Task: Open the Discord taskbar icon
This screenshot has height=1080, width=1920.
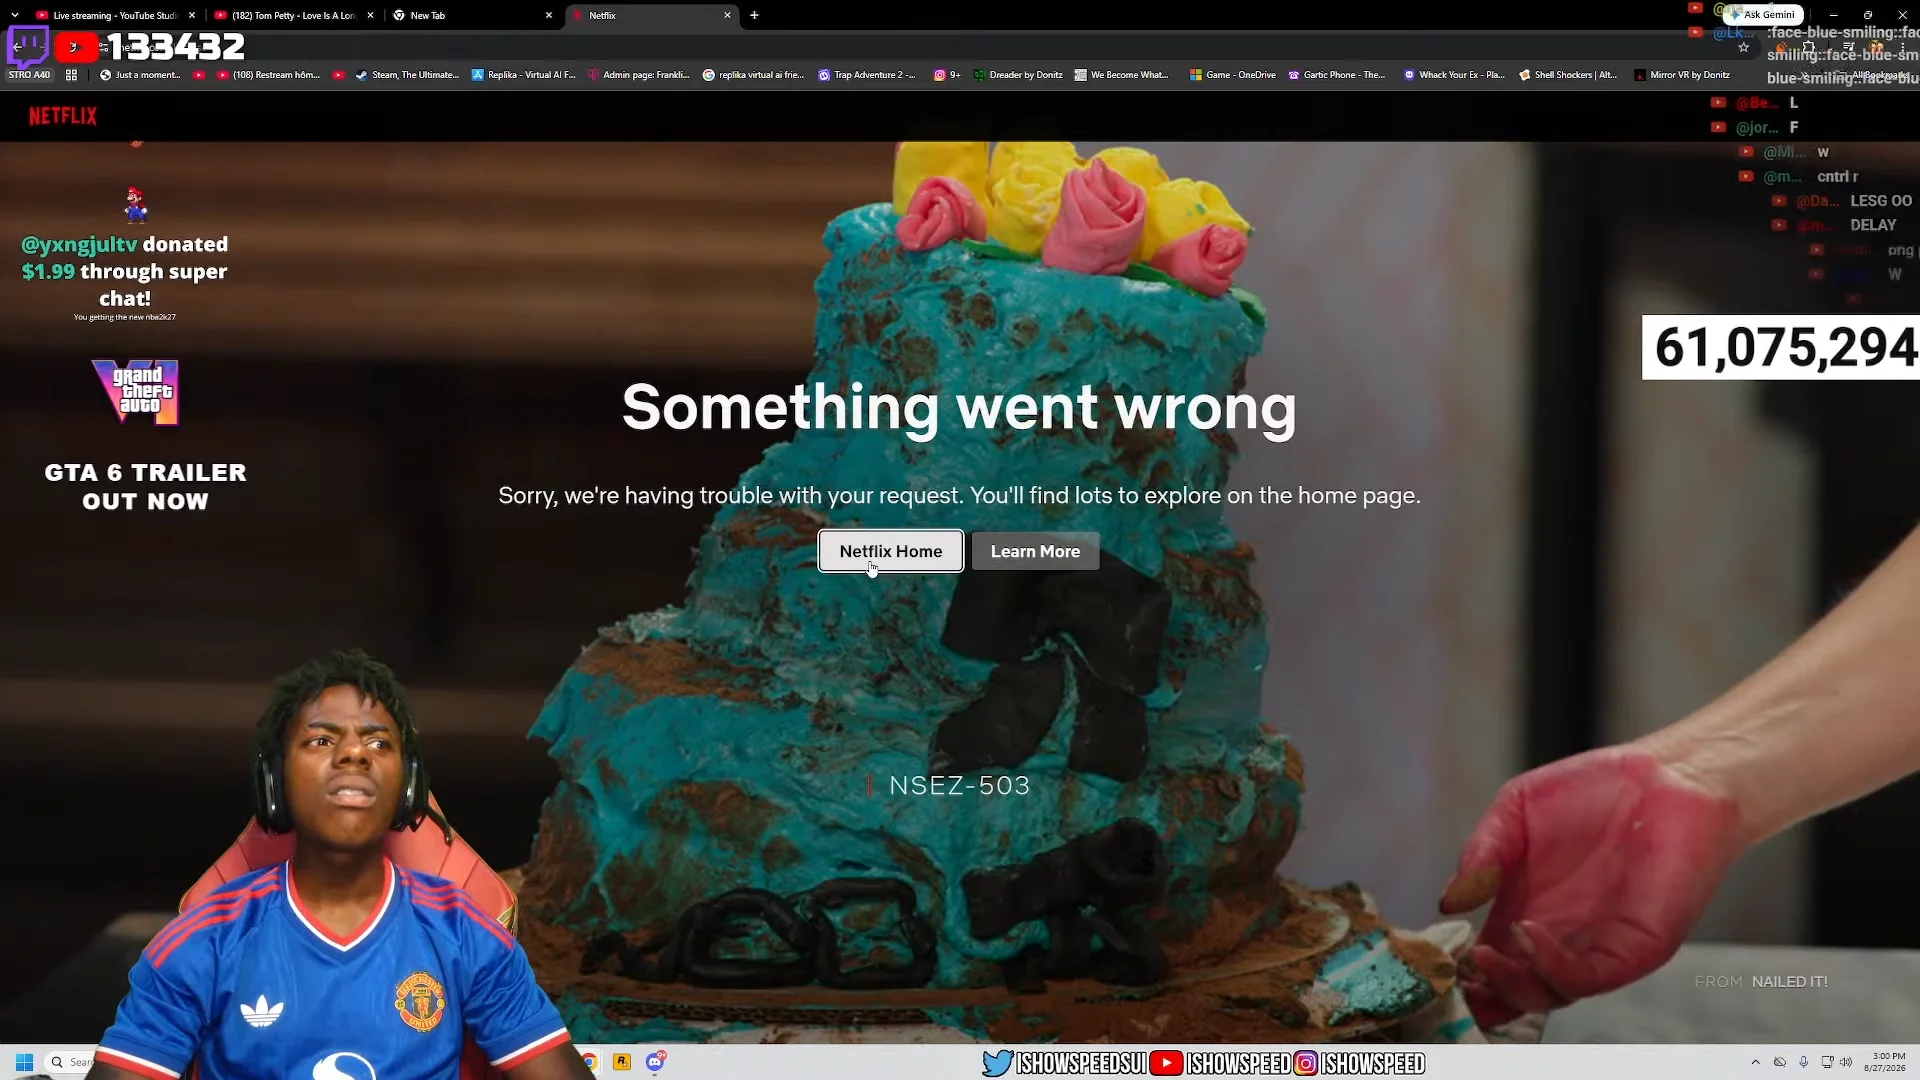Action: tap(655, 1062)
